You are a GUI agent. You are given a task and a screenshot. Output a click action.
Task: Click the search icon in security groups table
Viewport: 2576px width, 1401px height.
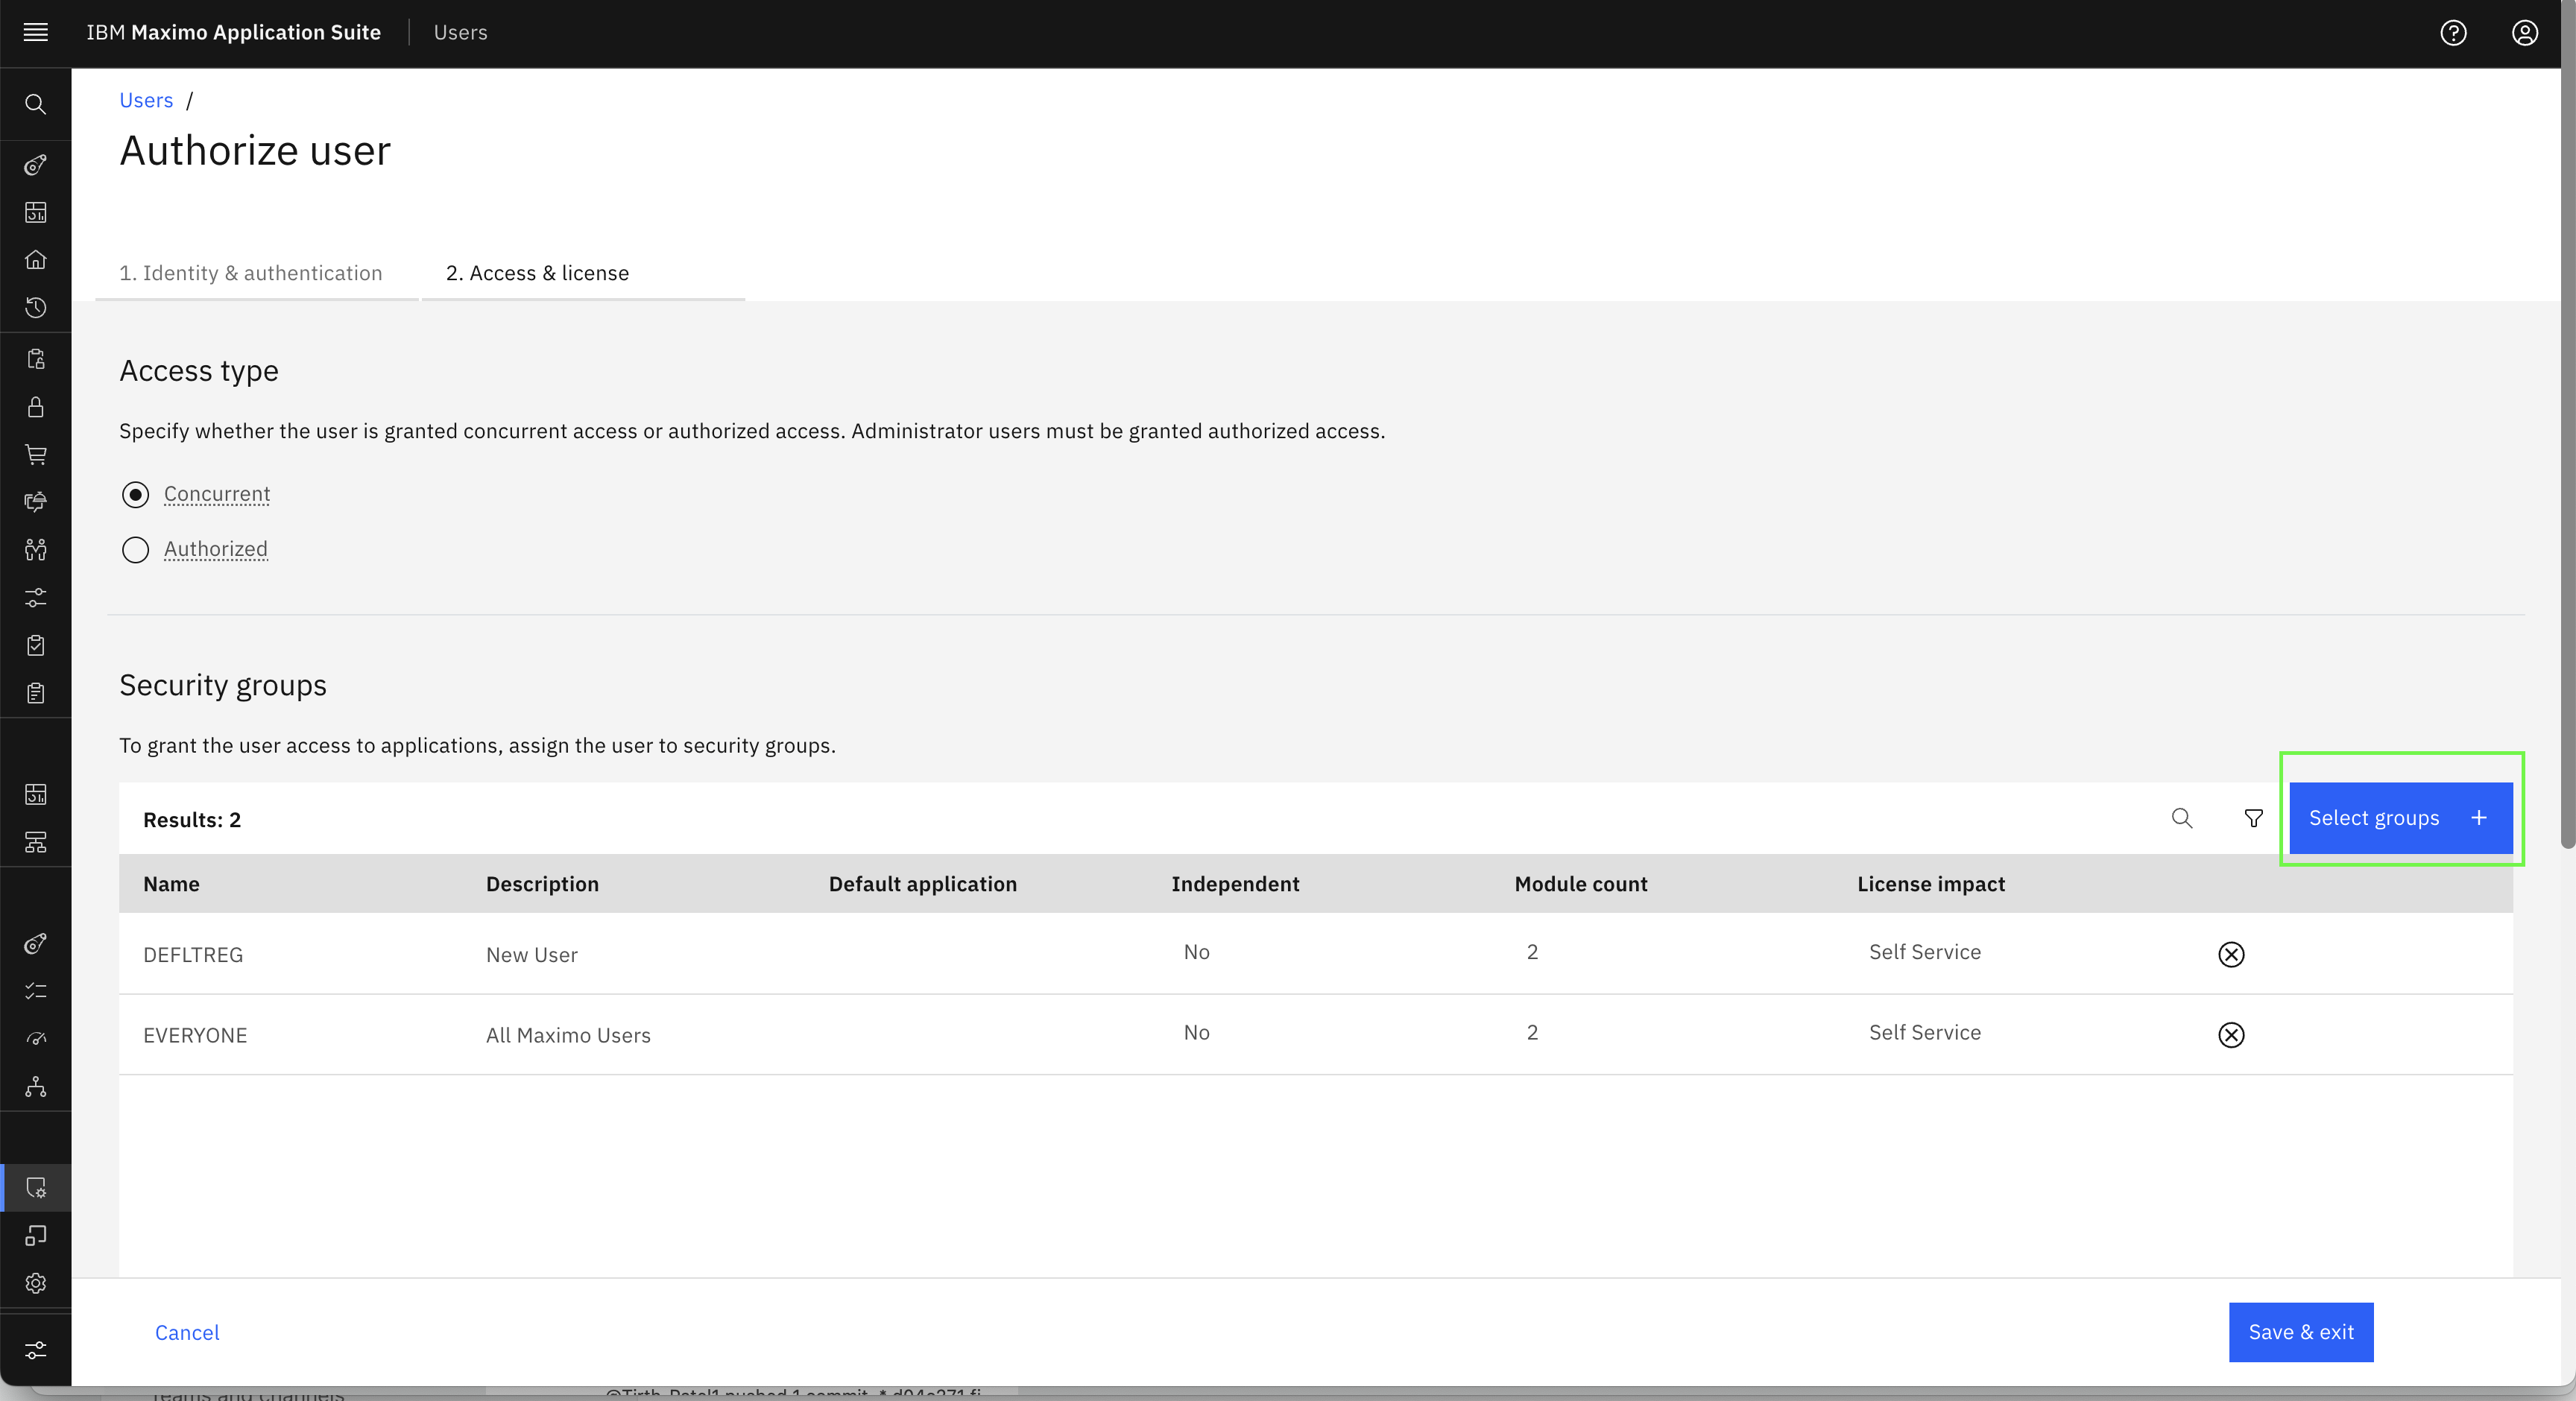click(x=2182, y=818)
